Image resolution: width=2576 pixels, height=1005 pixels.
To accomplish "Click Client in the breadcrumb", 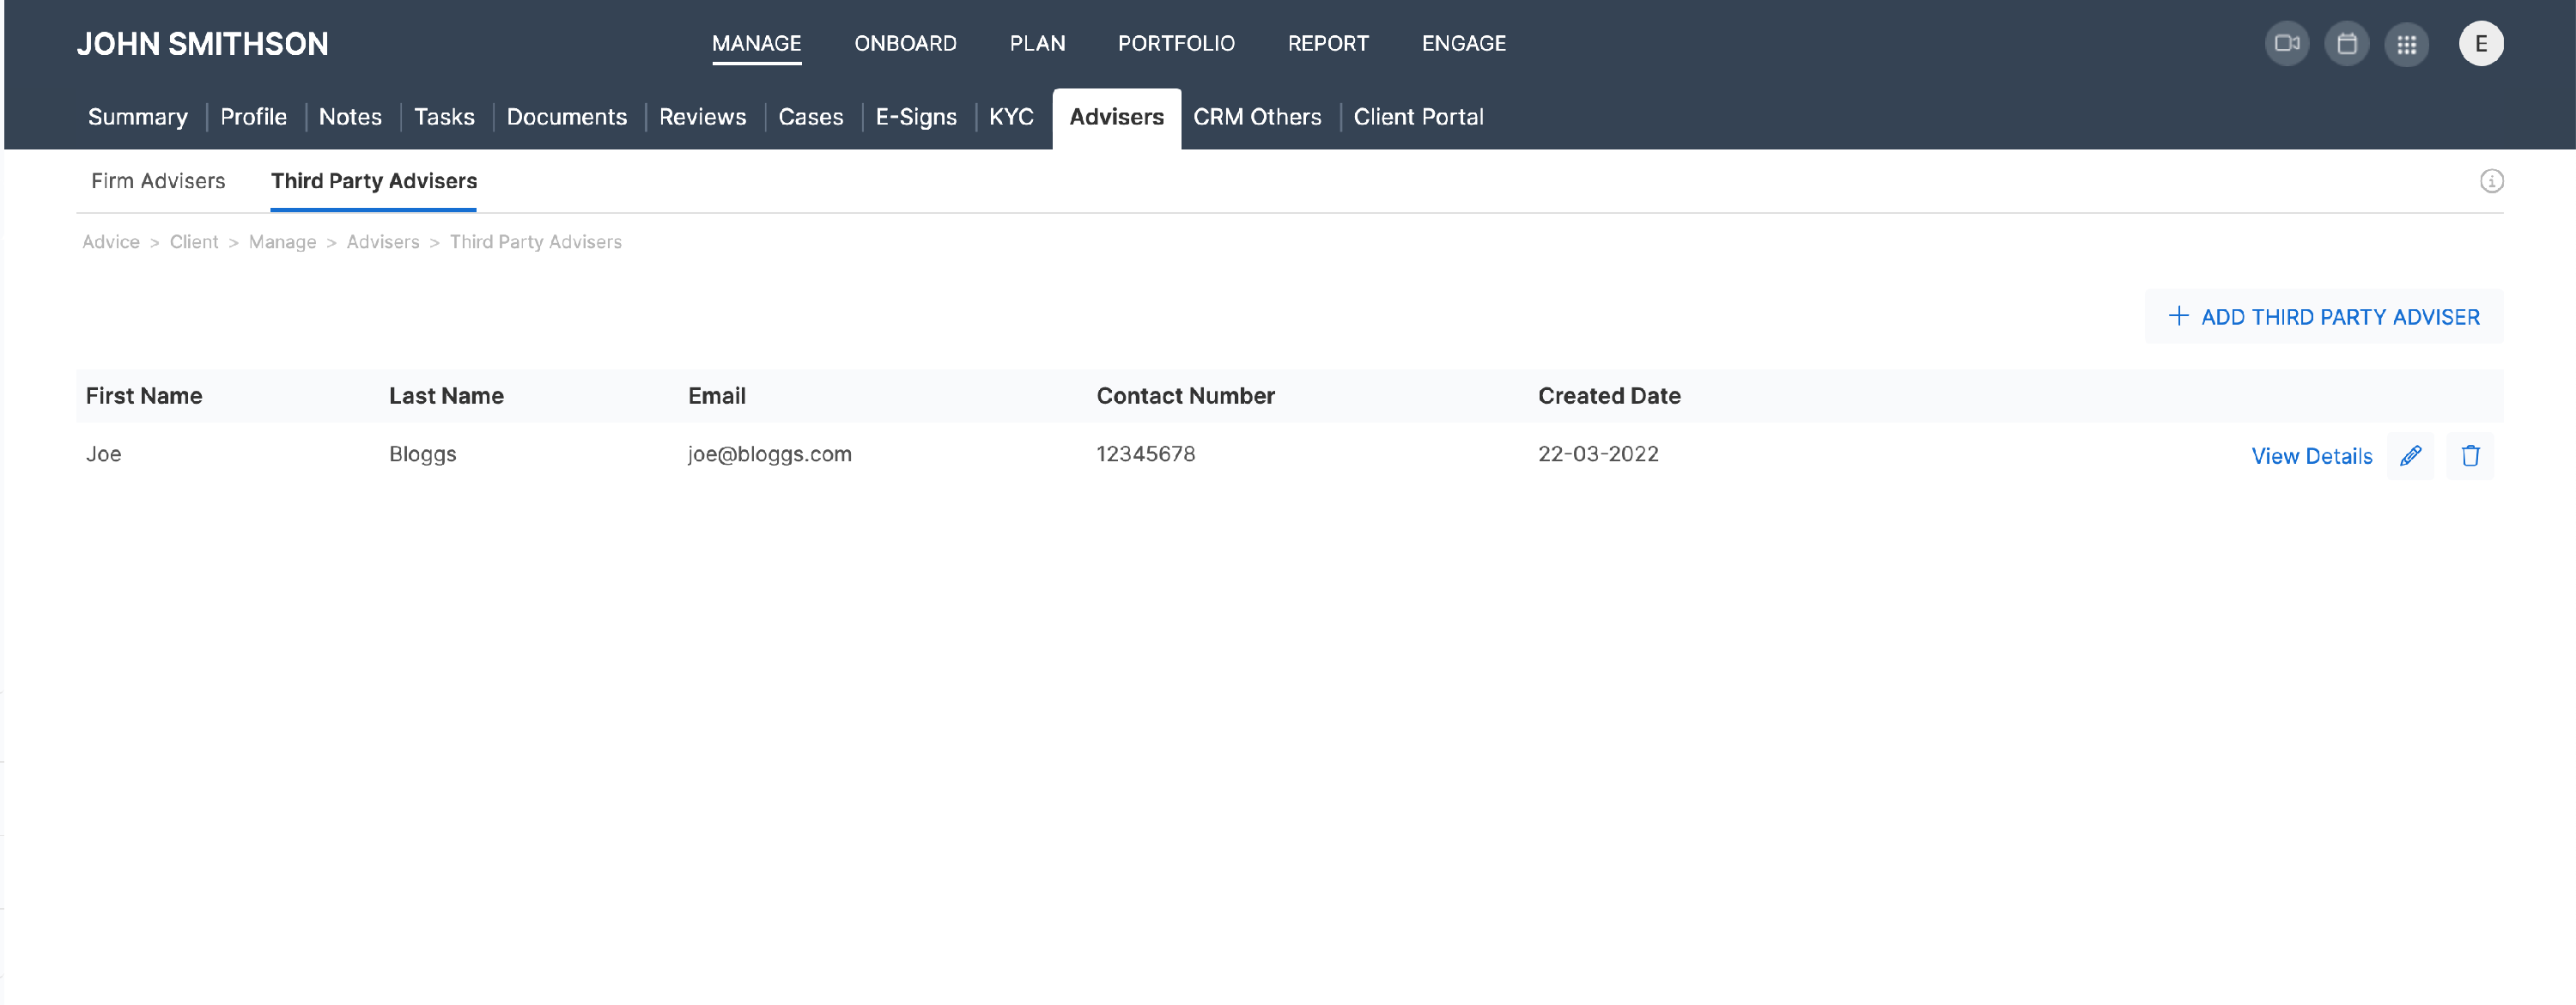I will (193, 242).
